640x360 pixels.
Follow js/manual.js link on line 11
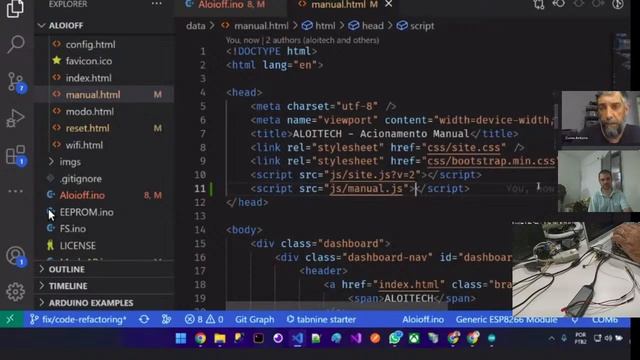coord(367,189)
